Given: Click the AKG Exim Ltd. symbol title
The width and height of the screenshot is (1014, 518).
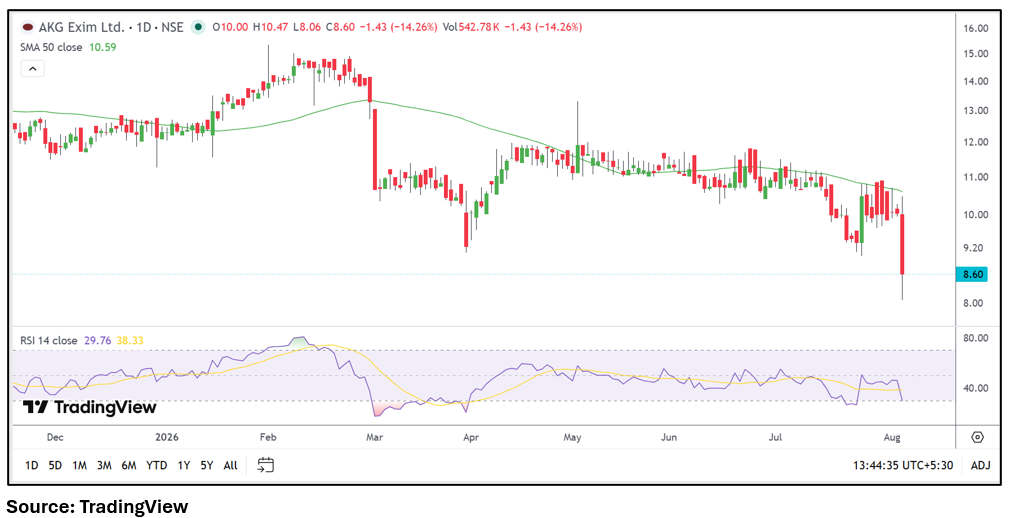Looking at the screenshot, I should coord(81,27).
